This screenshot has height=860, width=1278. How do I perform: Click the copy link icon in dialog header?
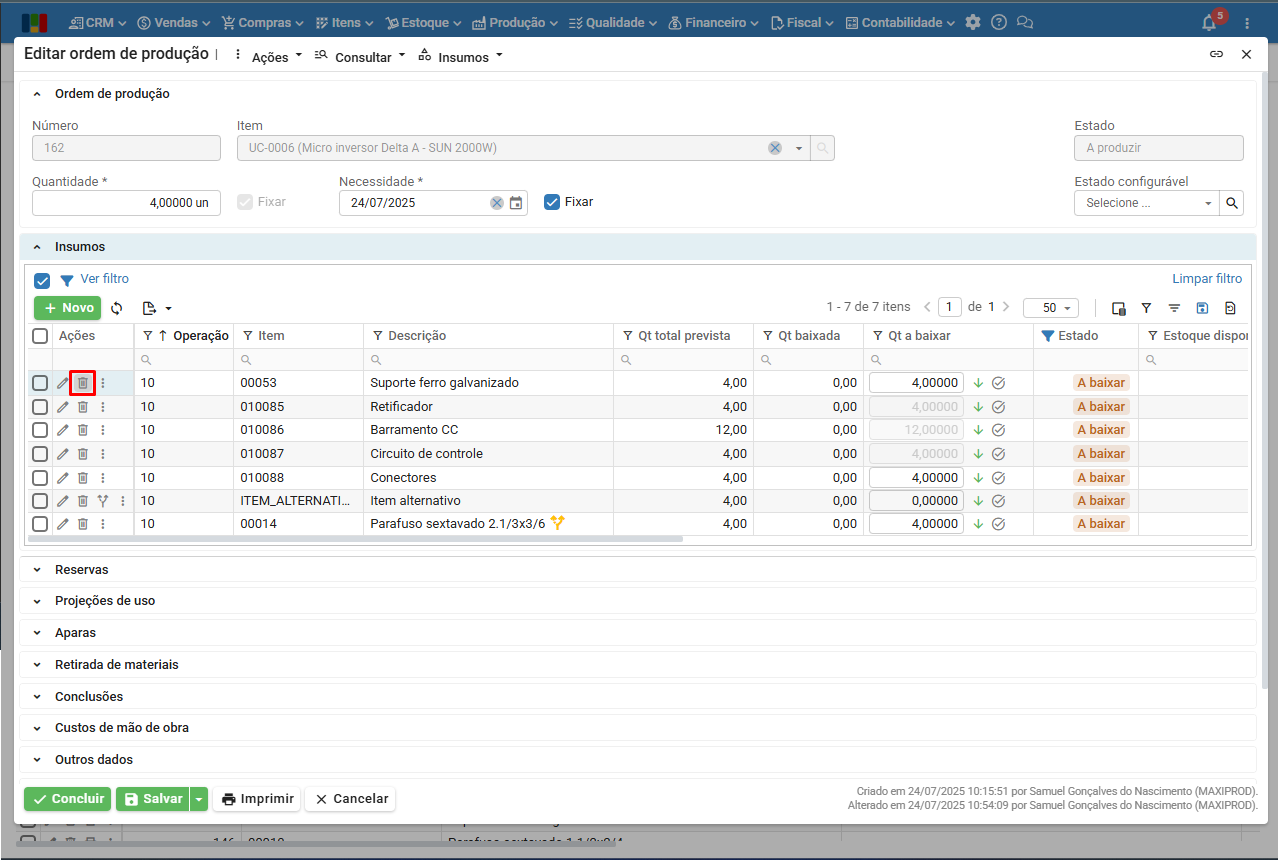tap(1216, 55)
